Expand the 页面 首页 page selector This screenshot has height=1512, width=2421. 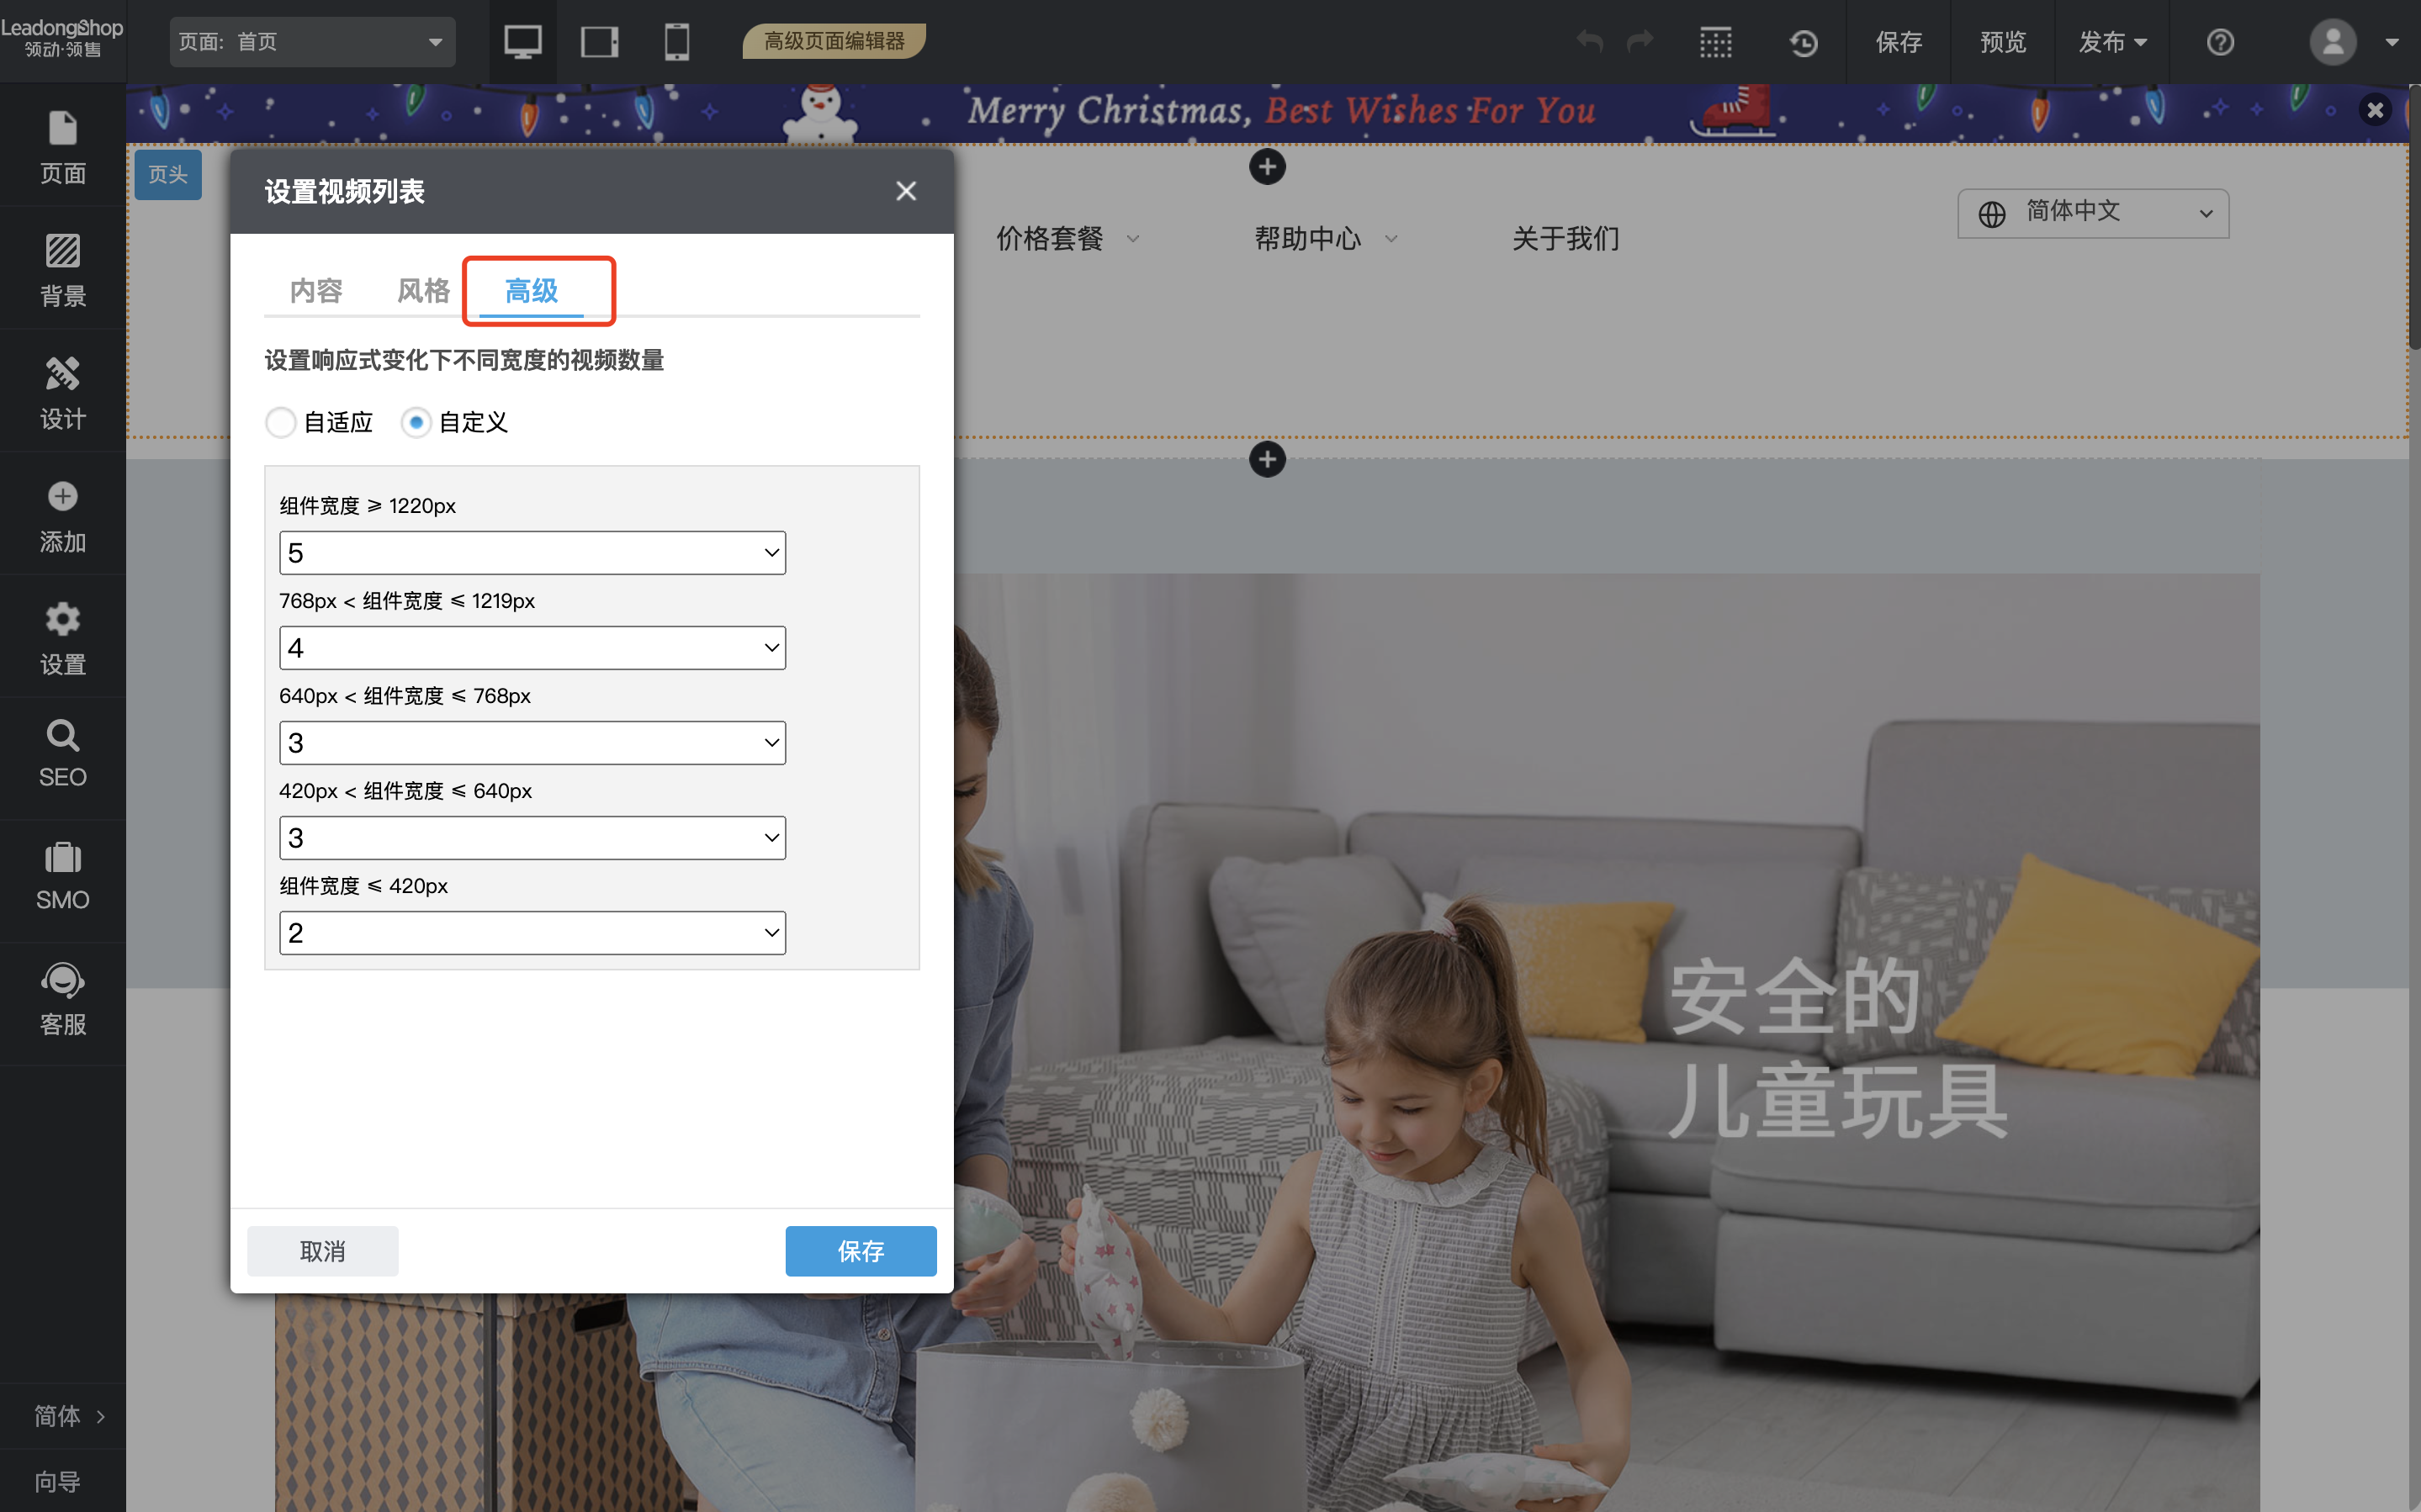[x=312, y=42]
